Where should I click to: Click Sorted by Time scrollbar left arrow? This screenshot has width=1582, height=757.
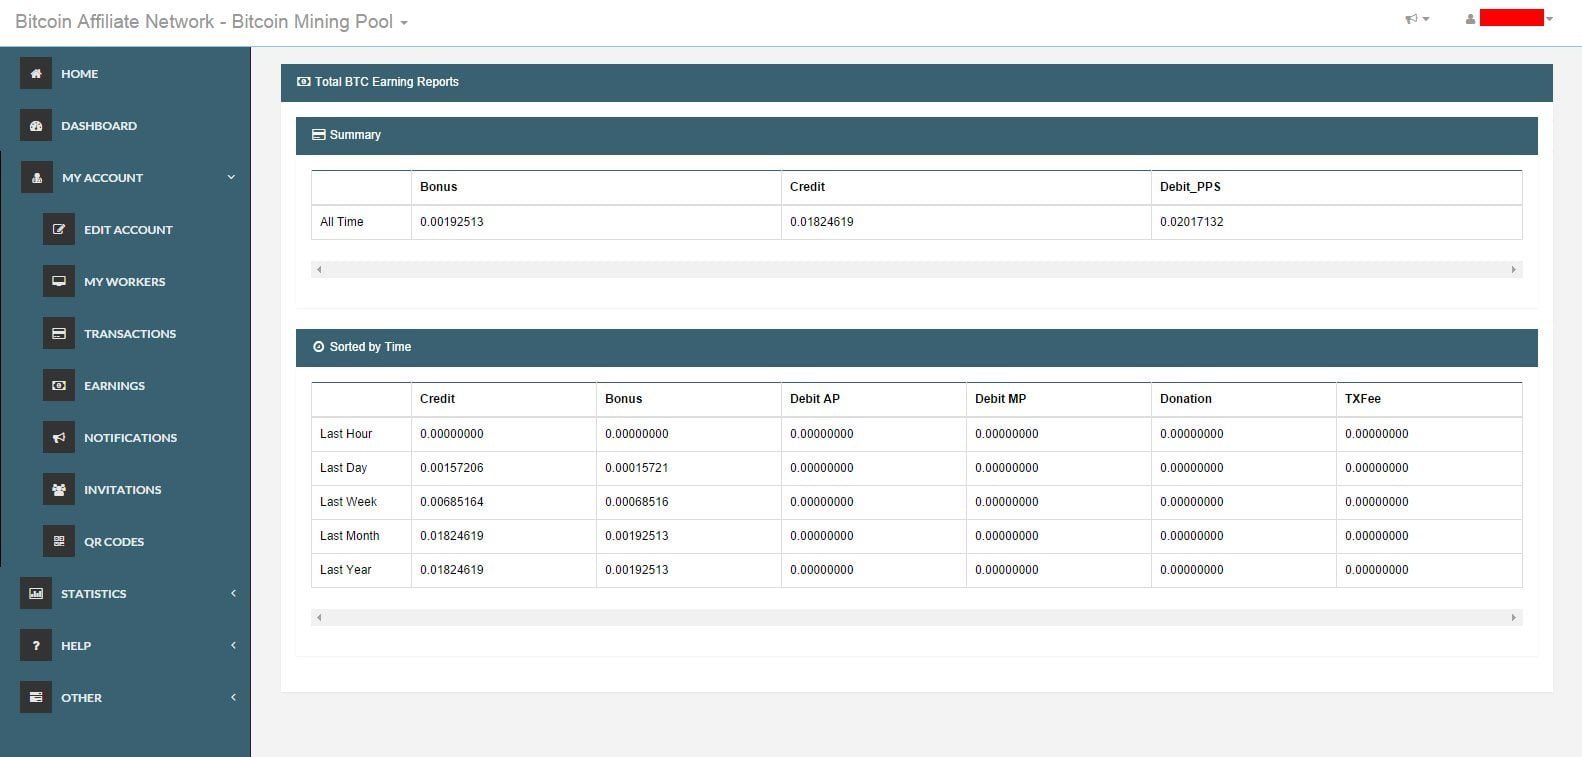[319, 618]
